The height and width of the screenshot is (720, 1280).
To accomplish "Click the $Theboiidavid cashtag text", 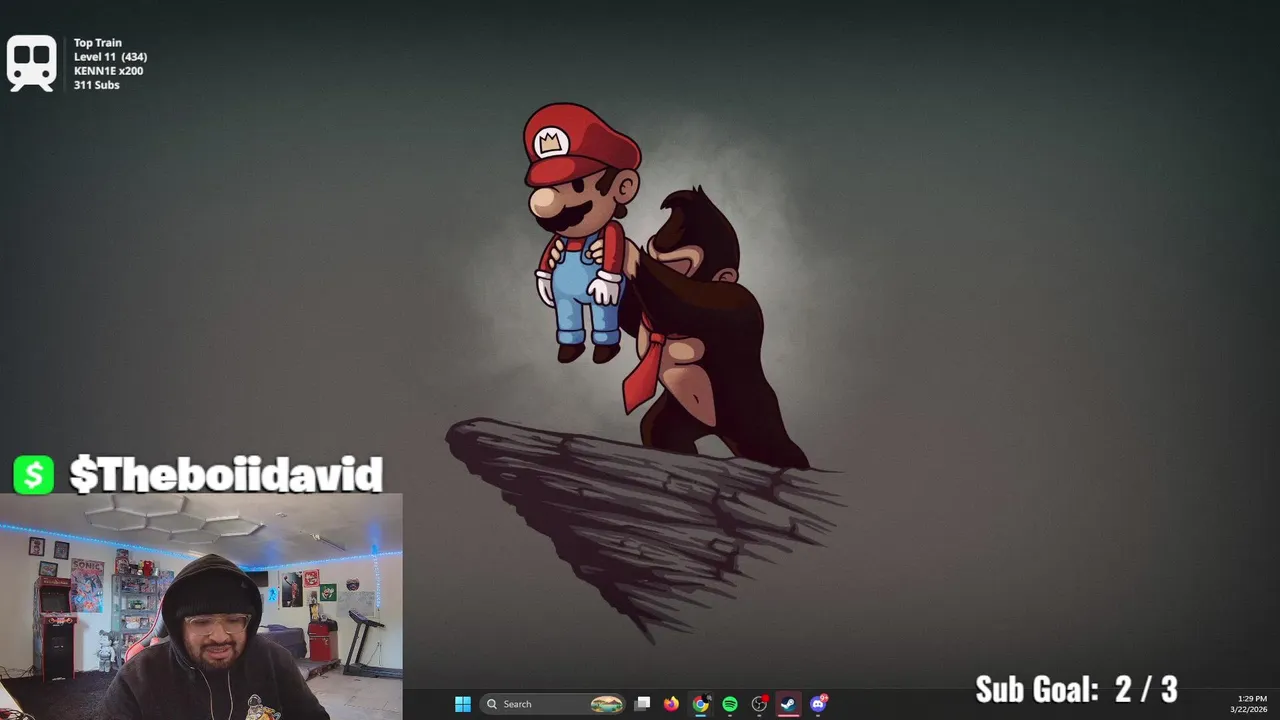I will 226,475.
